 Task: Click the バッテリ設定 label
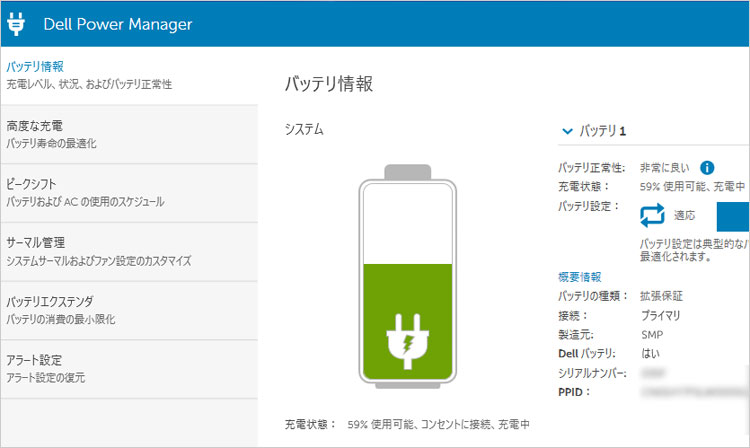[588, 206]
